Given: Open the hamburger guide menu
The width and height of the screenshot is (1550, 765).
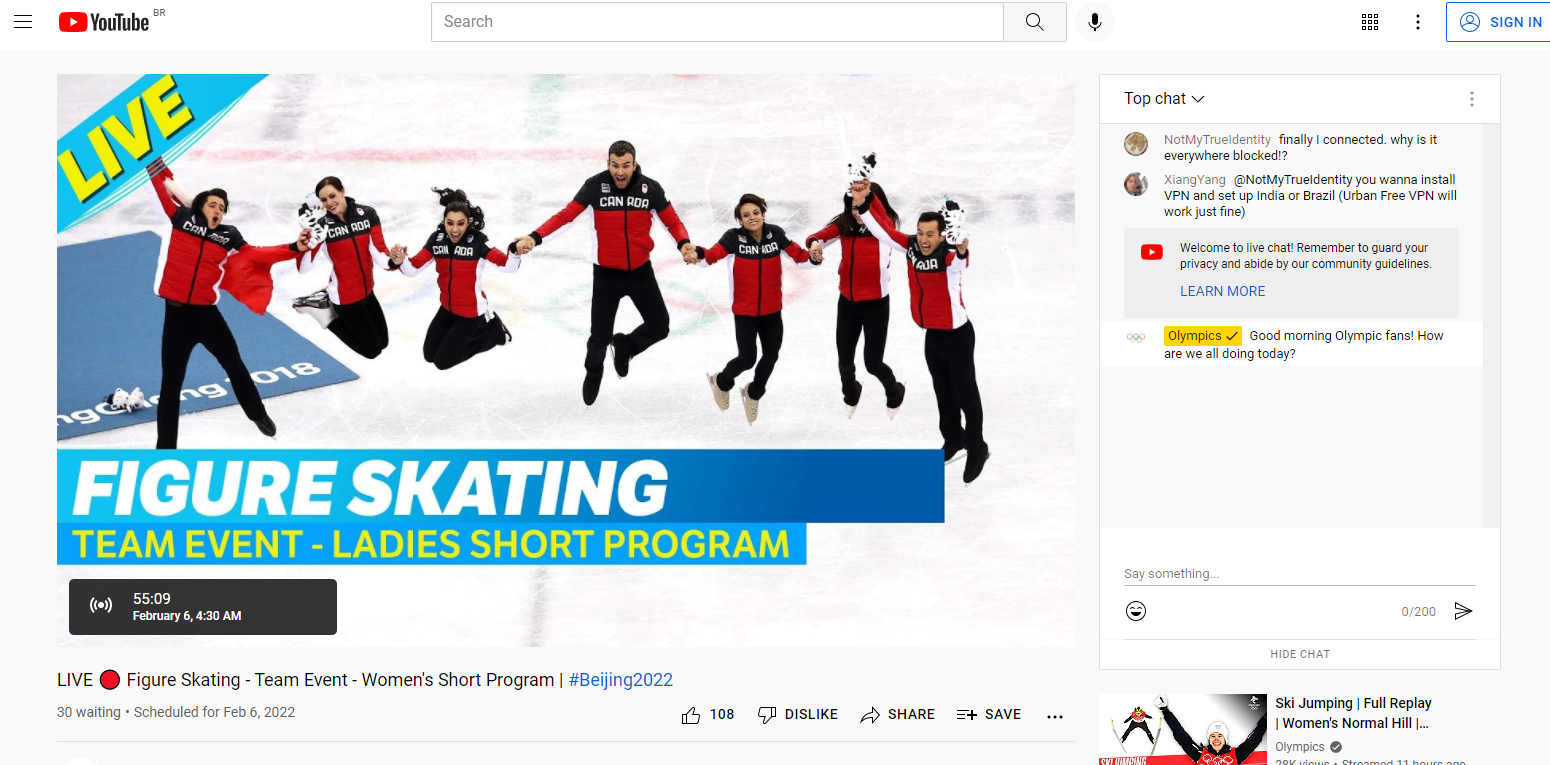Looking at the screenshot, I should (x=23, y=22).
